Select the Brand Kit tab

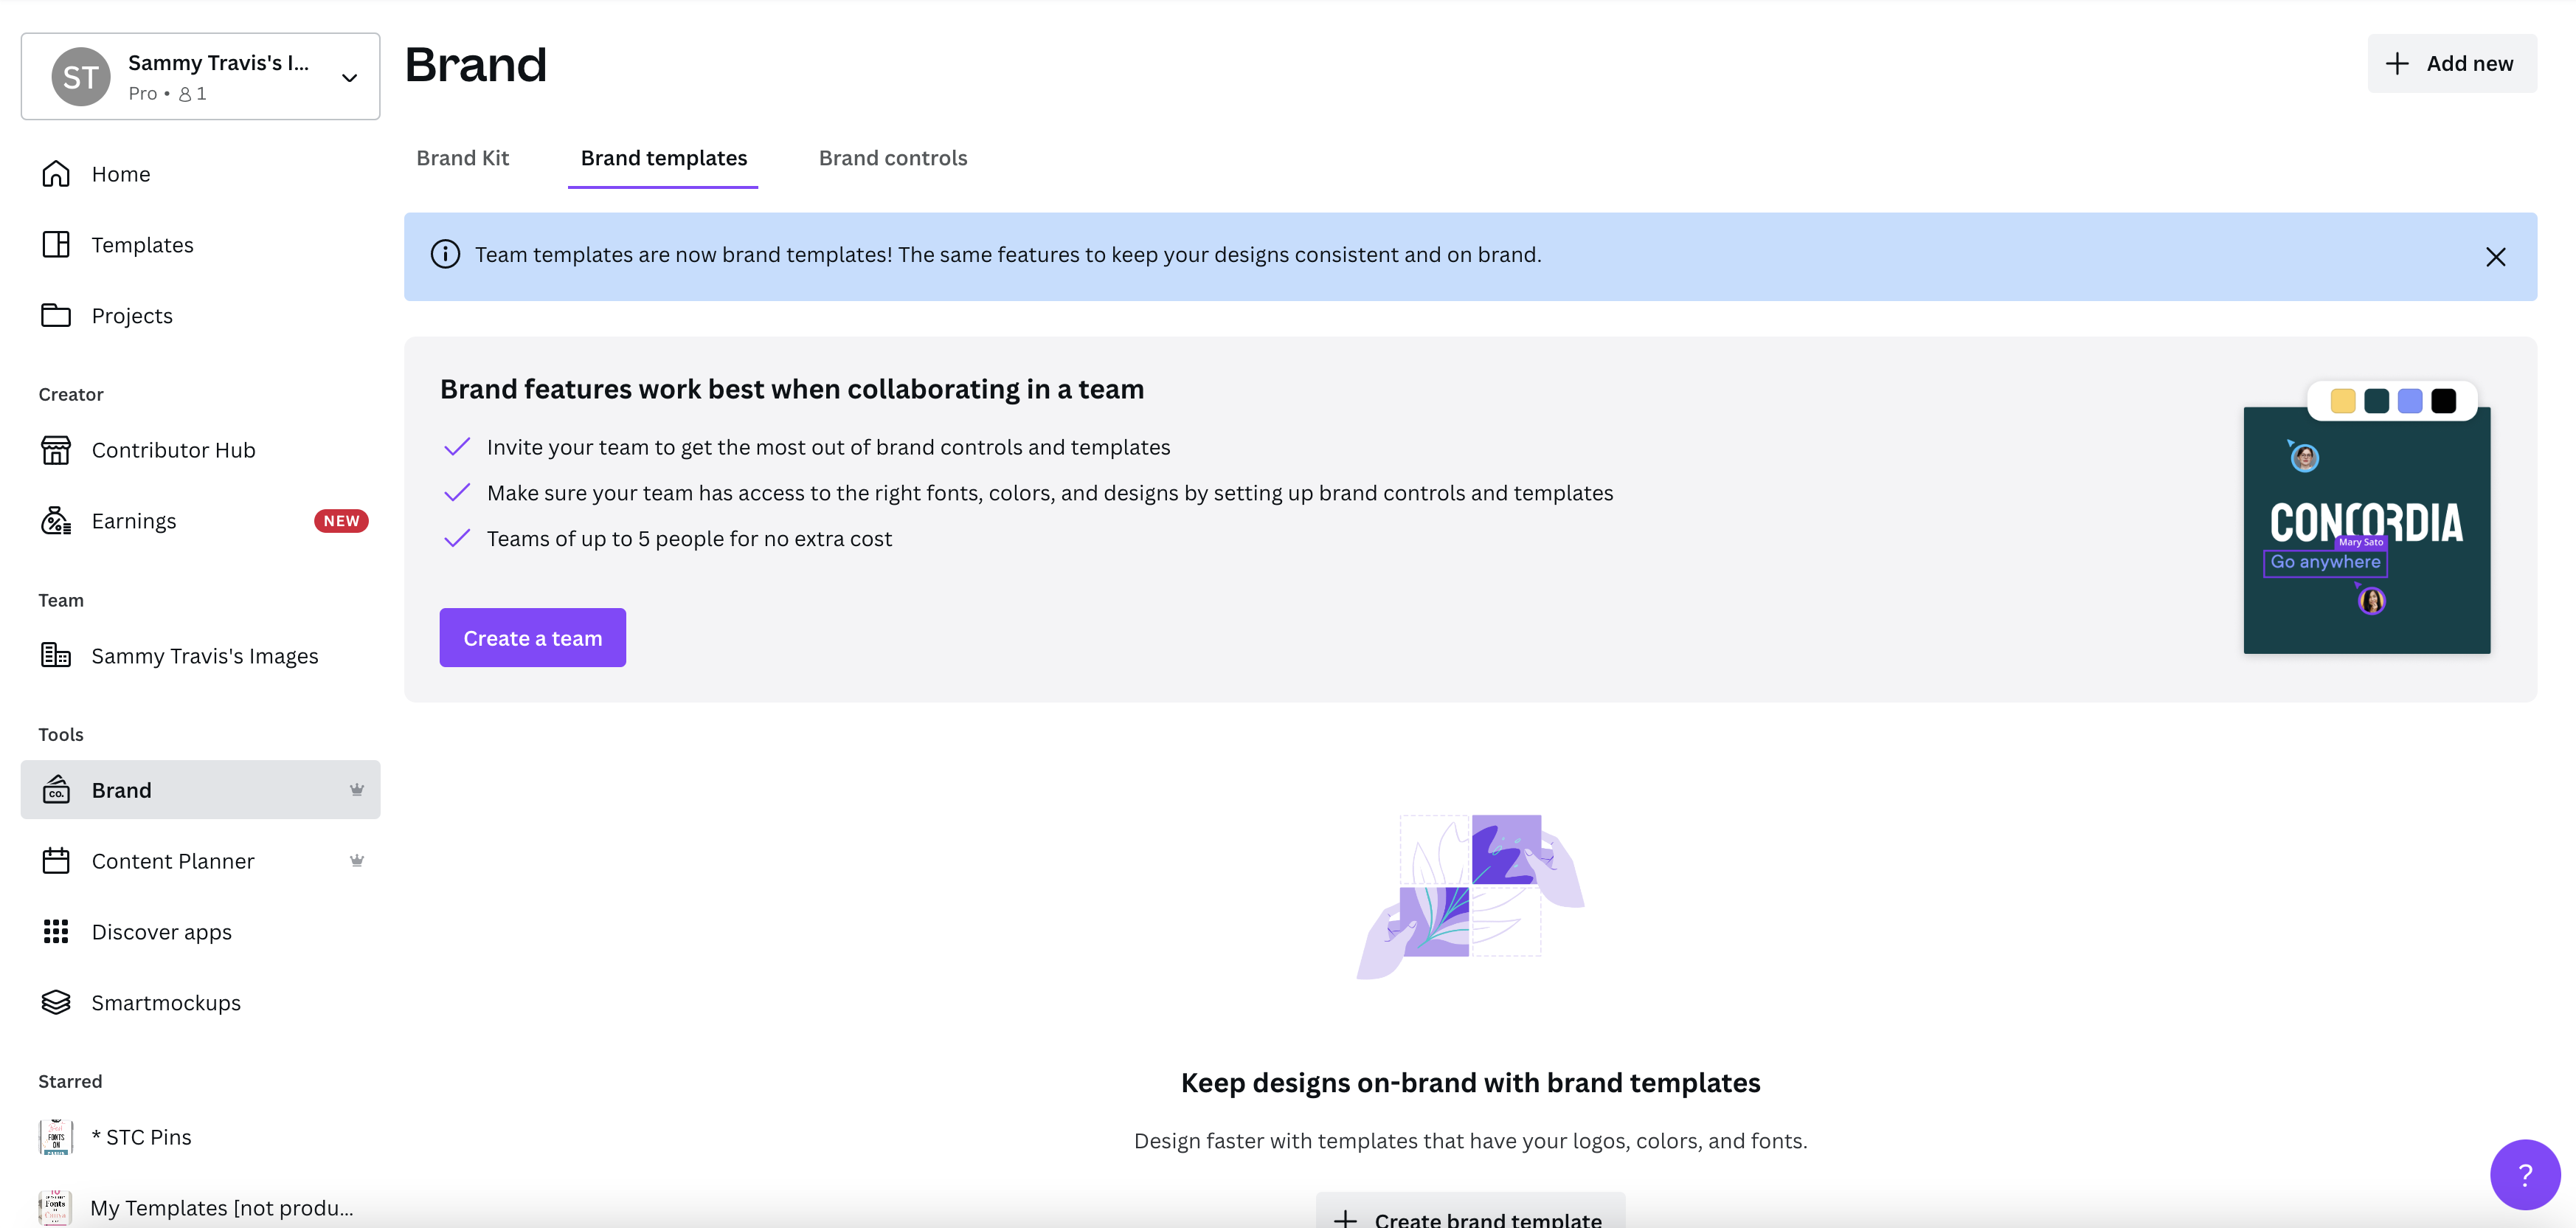tap(463, 158)
